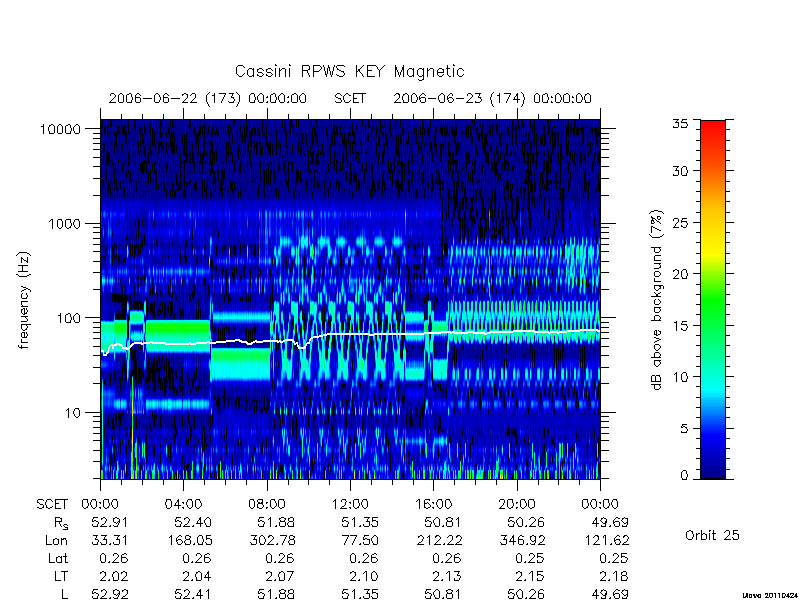Click the '16:00' time tick label

(434, 504)
